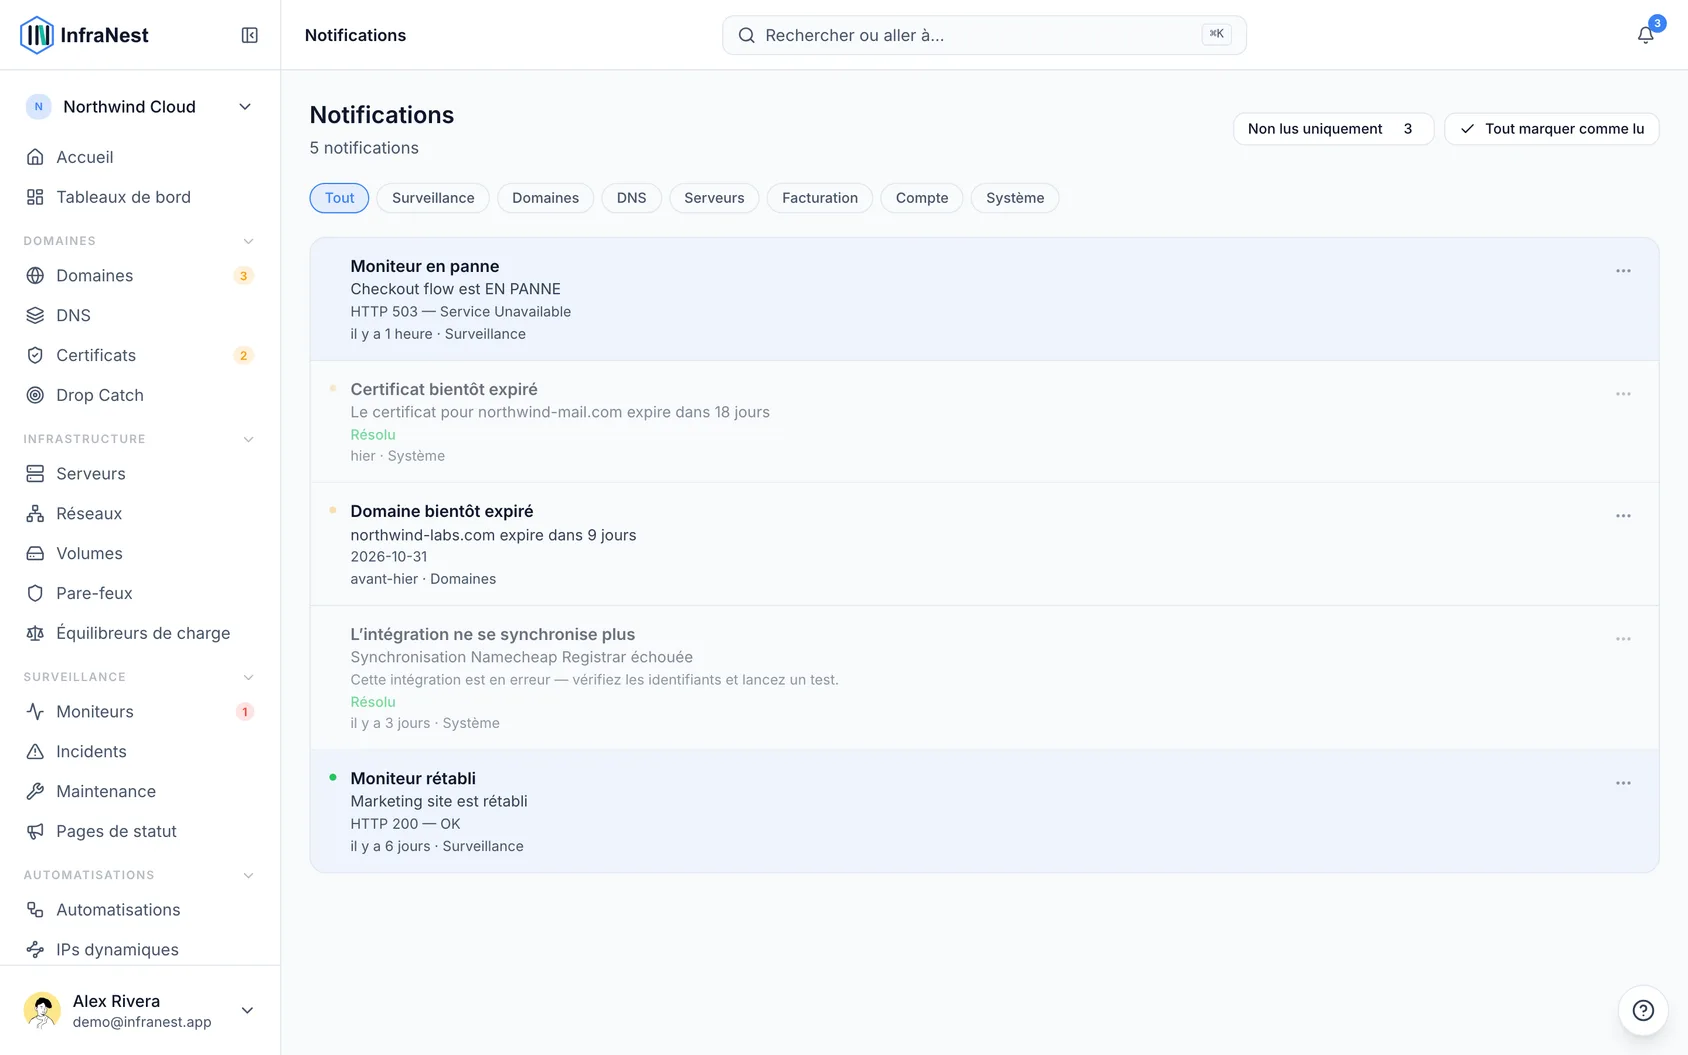
Task: Select the Facturation filter tab
Action: click(820, 198)
